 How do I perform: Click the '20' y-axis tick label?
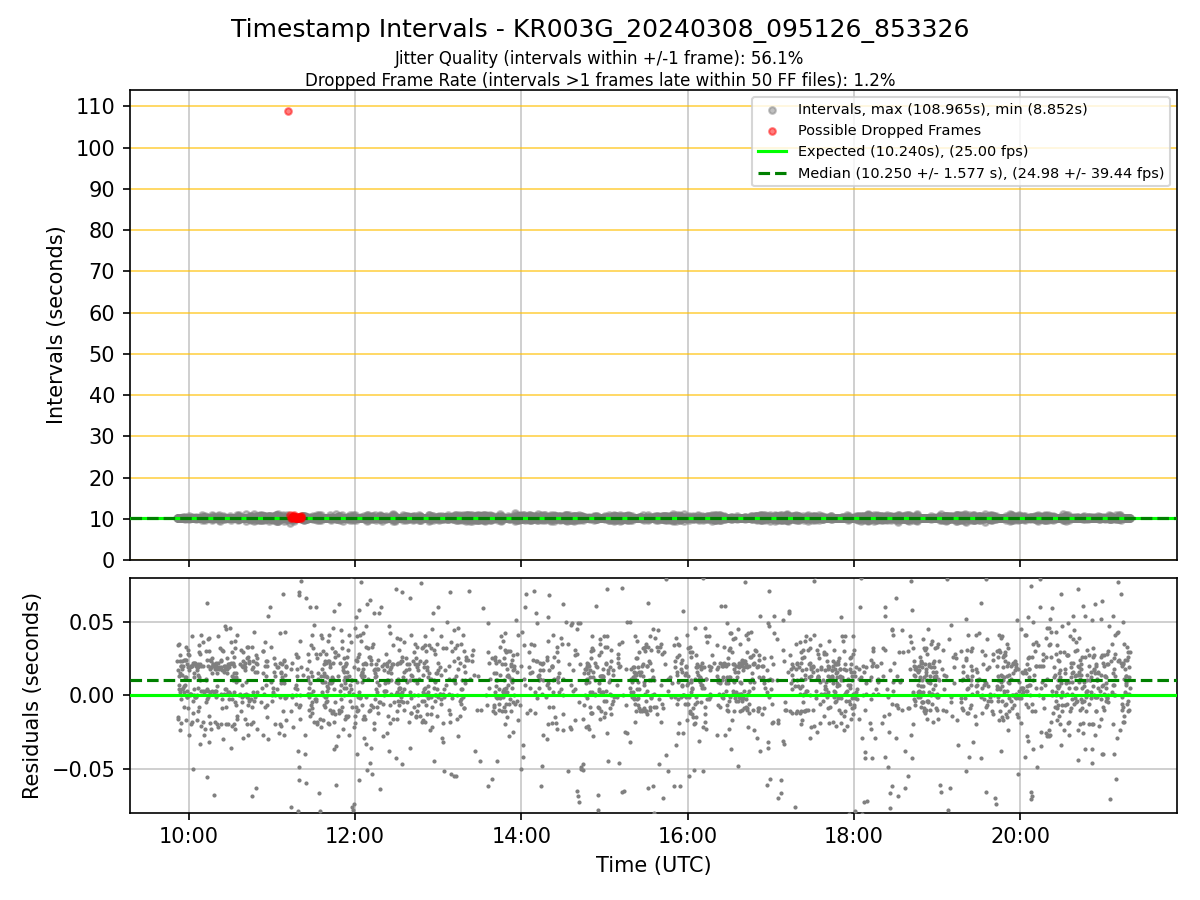[x=102, y=478]
